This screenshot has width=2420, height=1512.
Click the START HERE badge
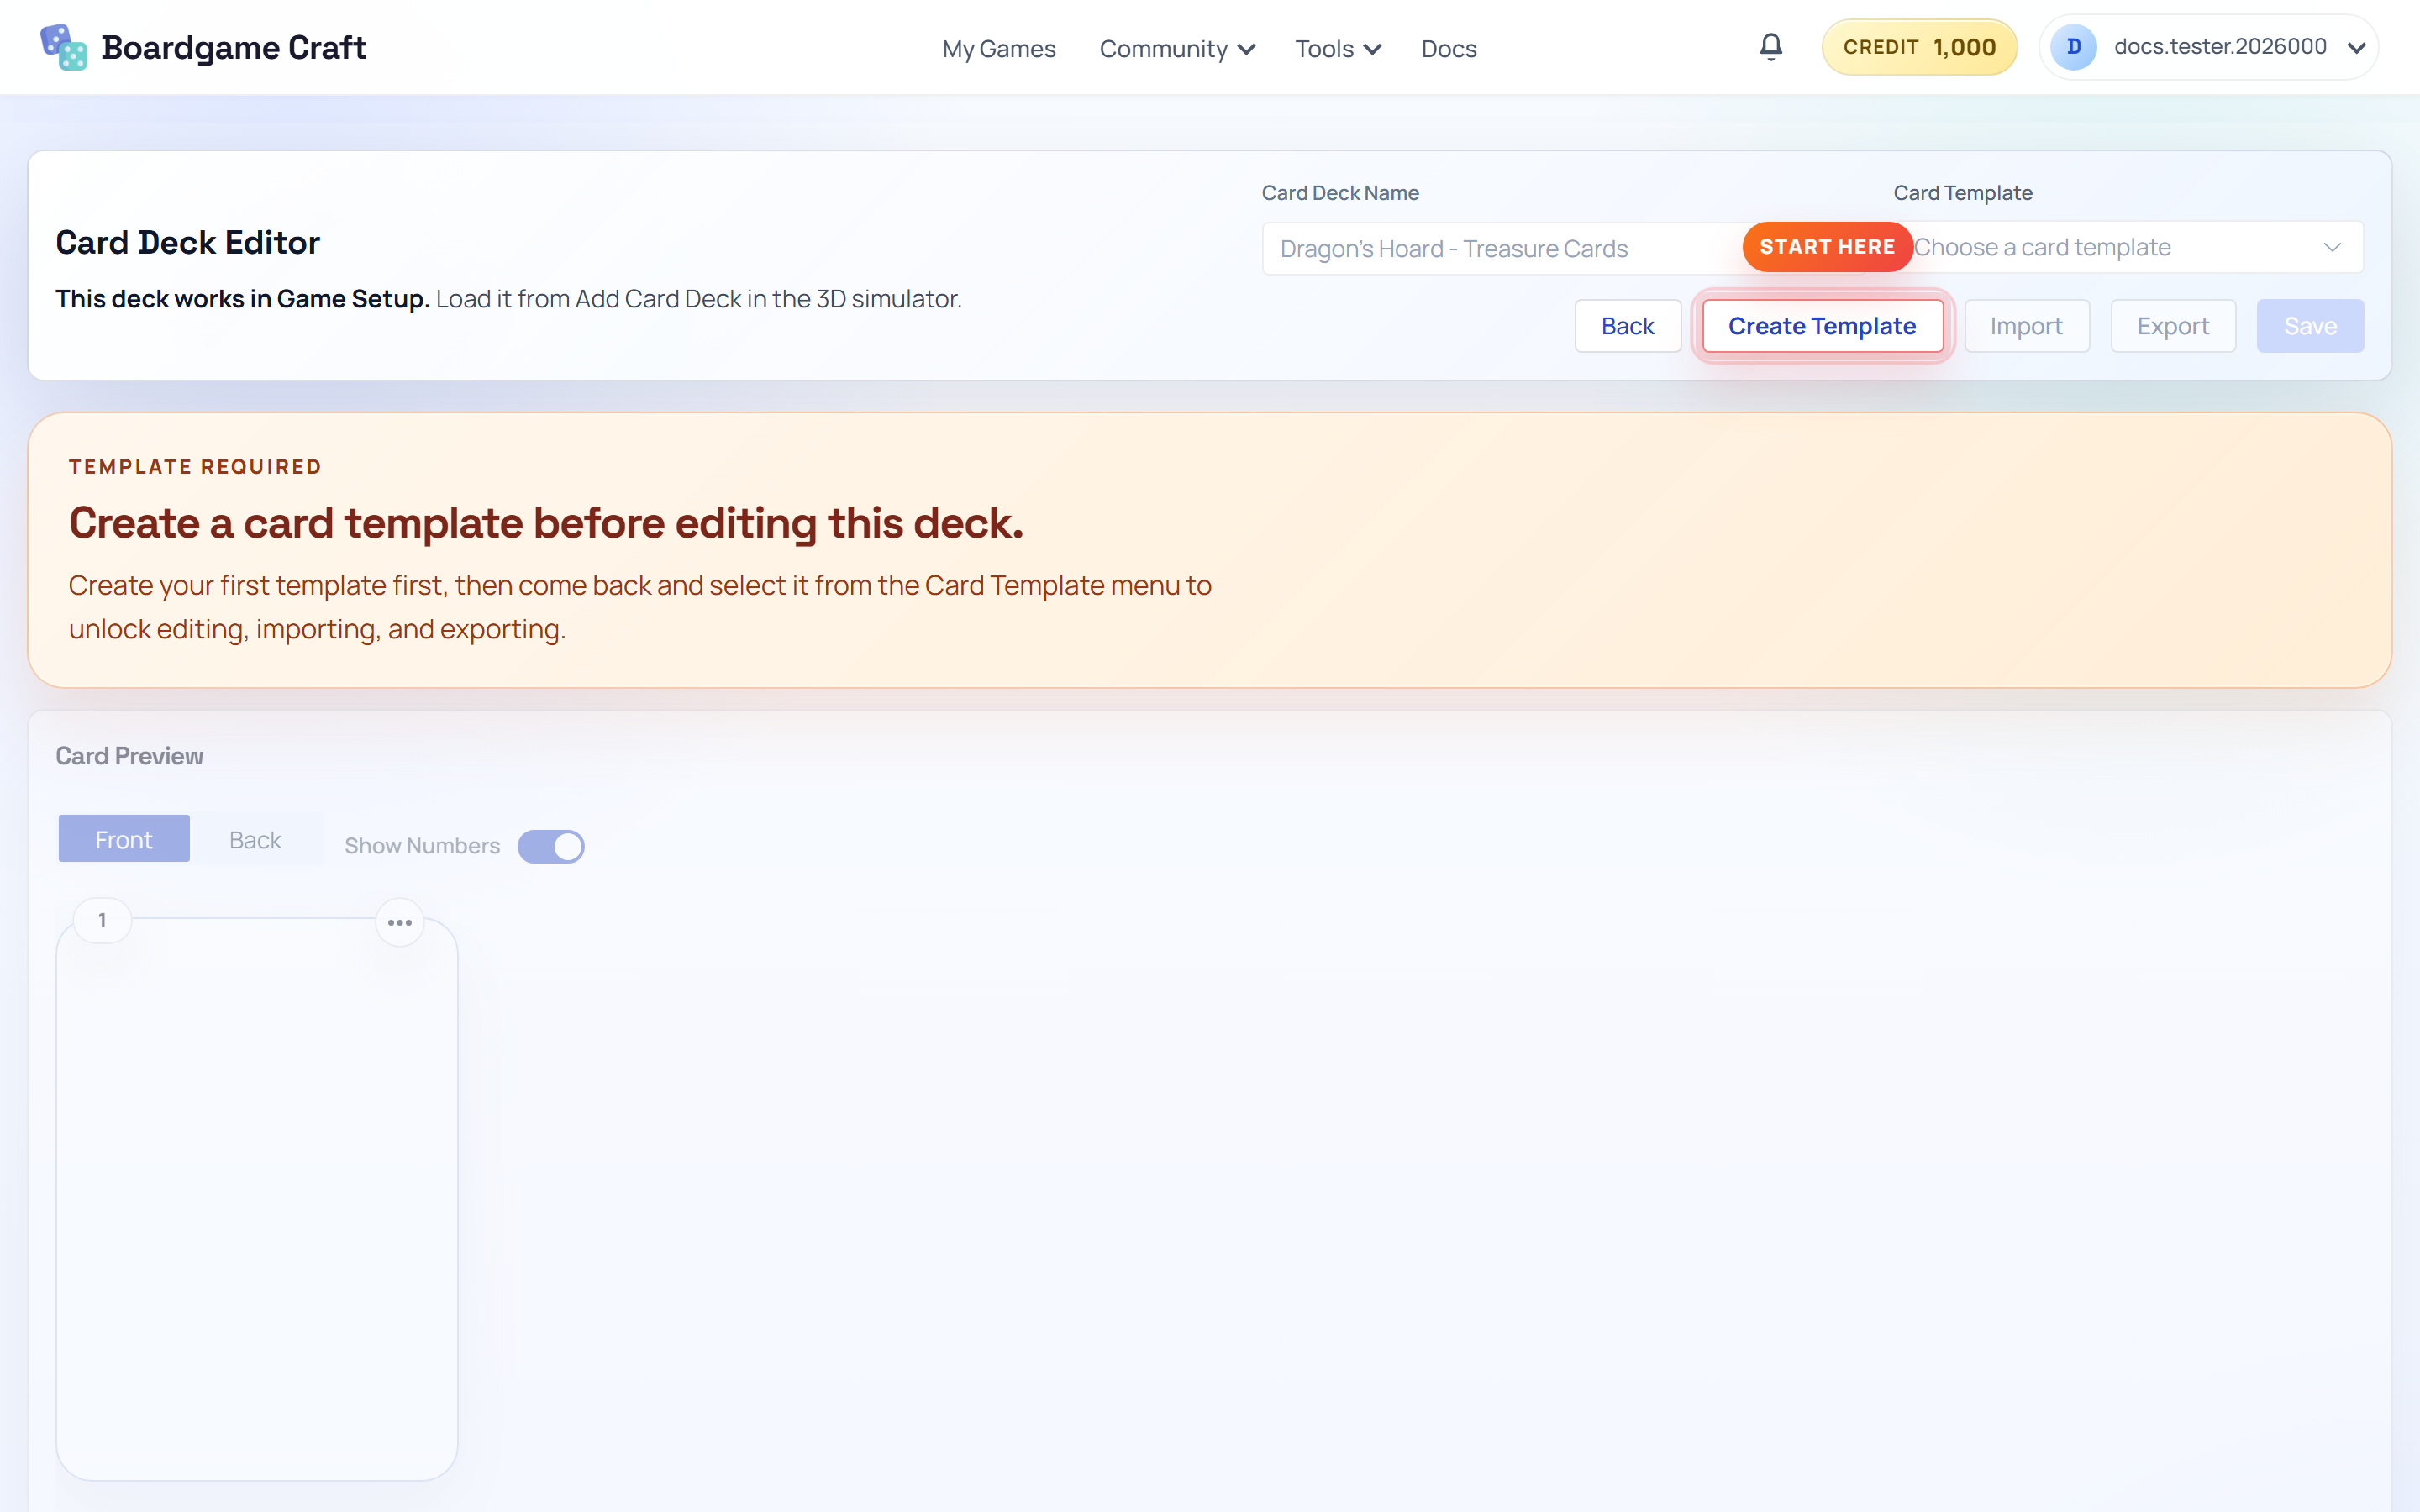[x=1827, y=247]
